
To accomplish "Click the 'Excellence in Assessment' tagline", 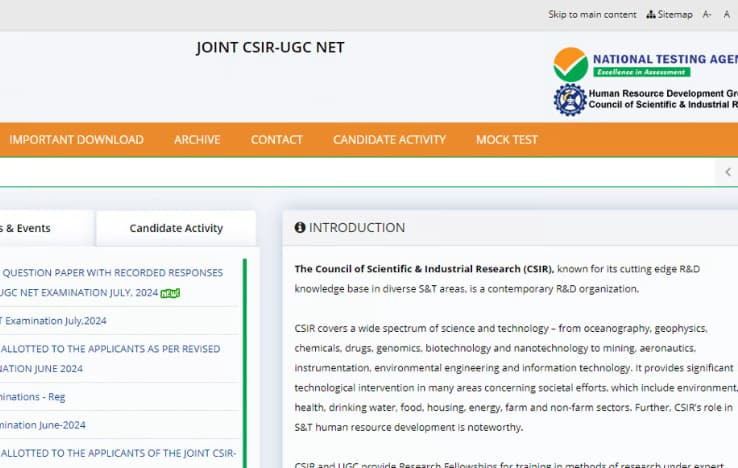I will coord(642,72).
